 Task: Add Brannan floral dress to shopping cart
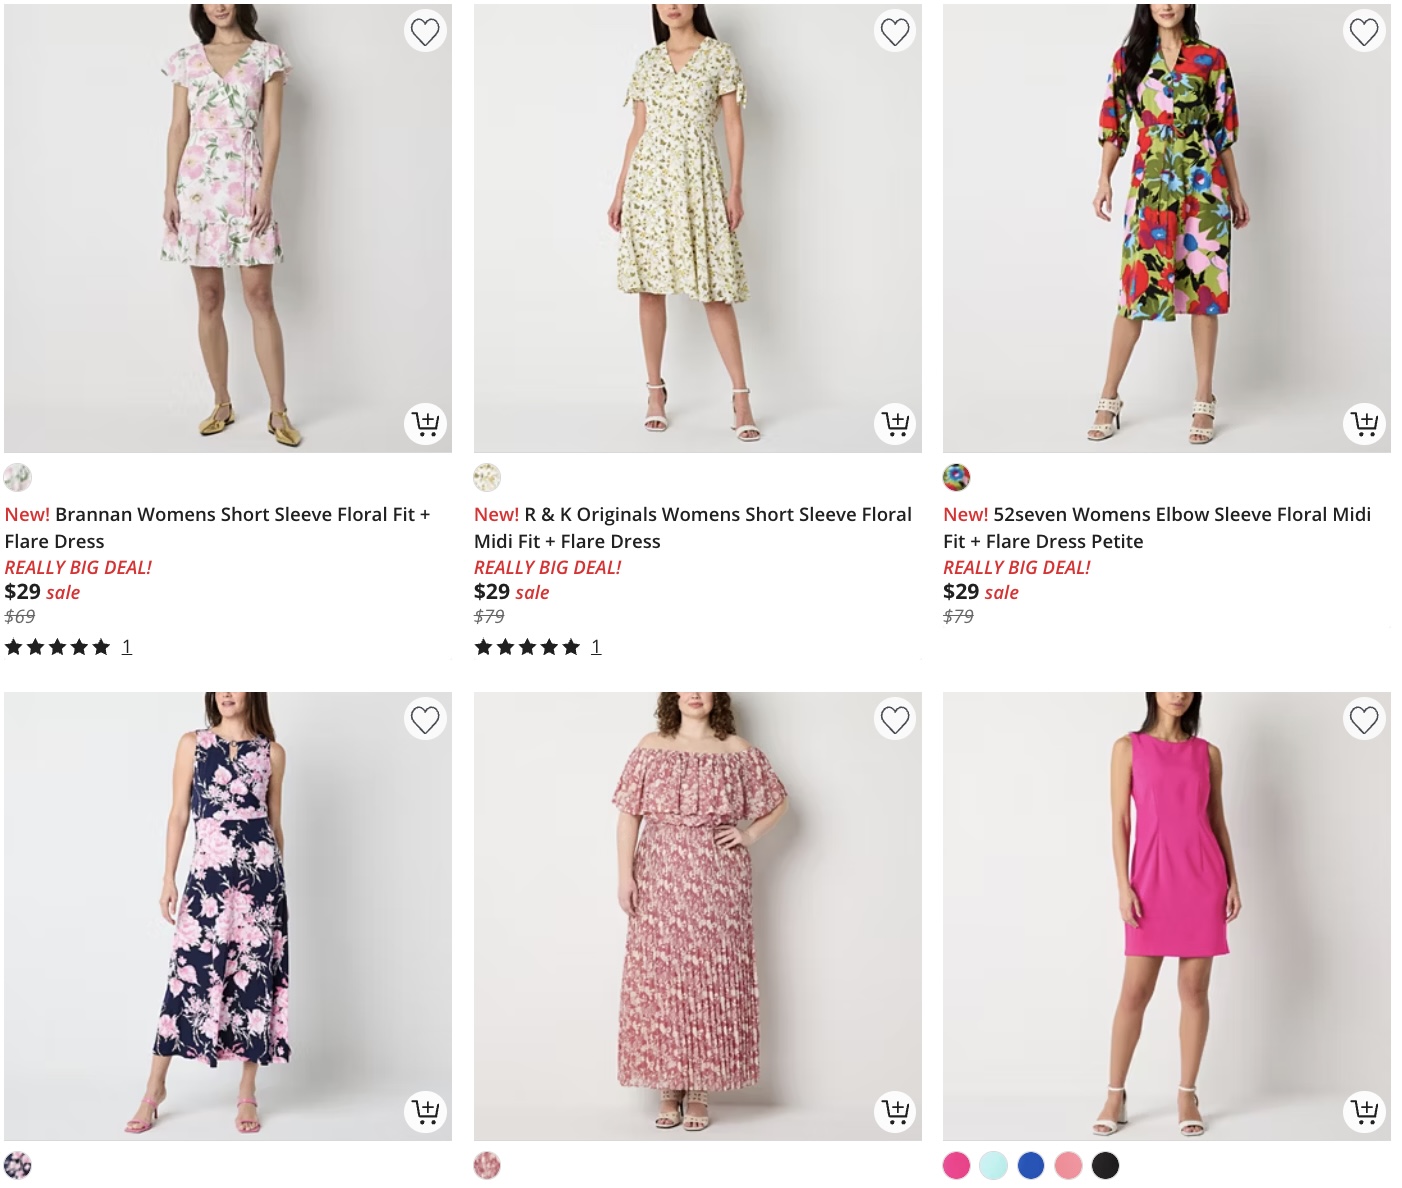tap(425, 424)
